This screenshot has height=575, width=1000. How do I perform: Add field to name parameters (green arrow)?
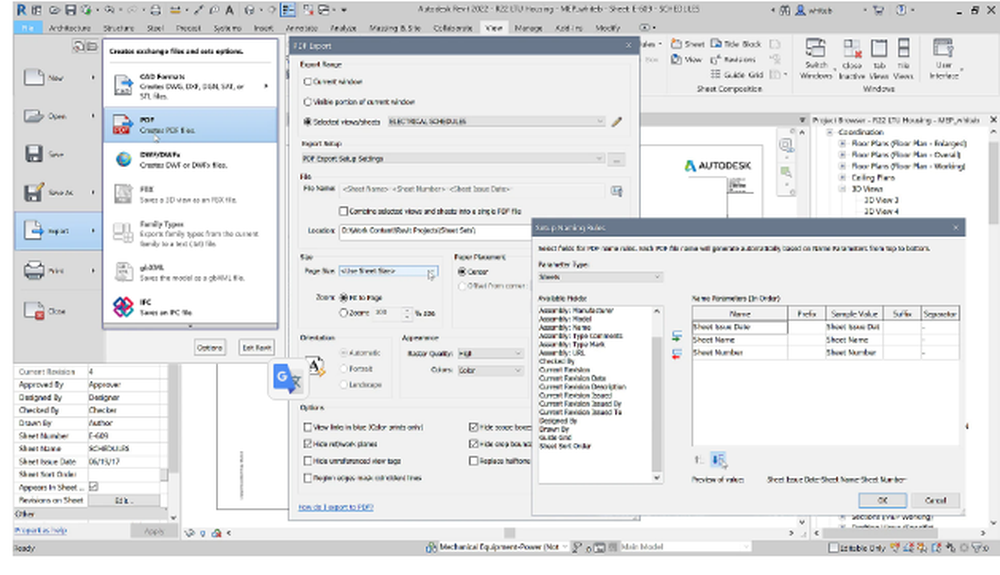[x=677, y=336]
